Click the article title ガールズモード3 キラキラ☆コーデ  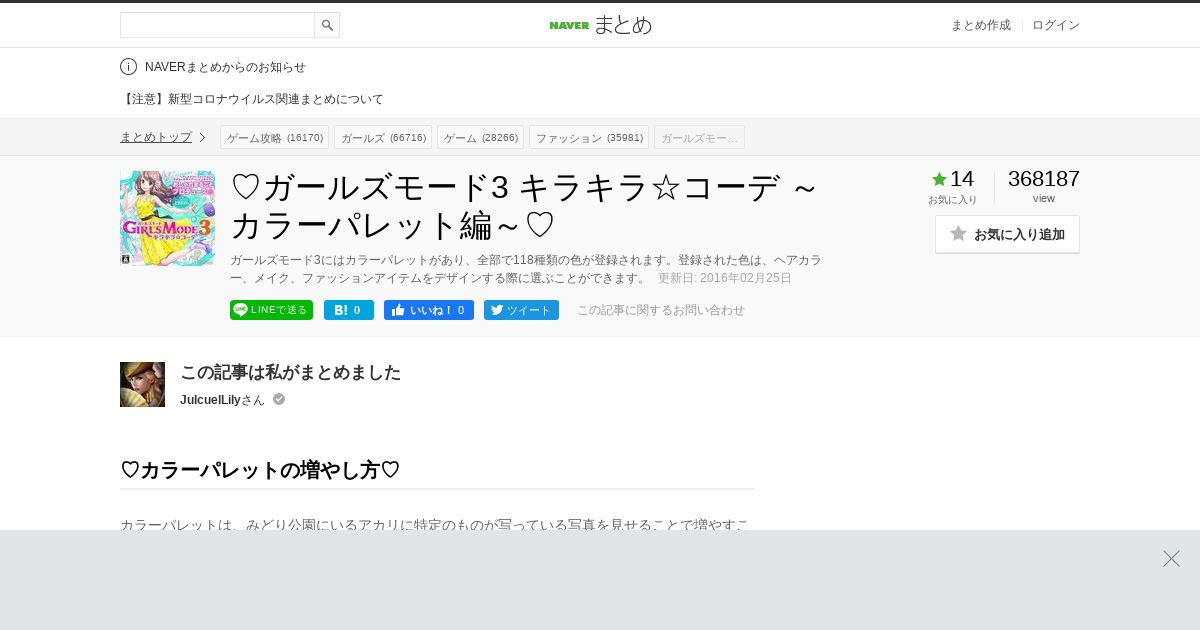coord(524,206)
